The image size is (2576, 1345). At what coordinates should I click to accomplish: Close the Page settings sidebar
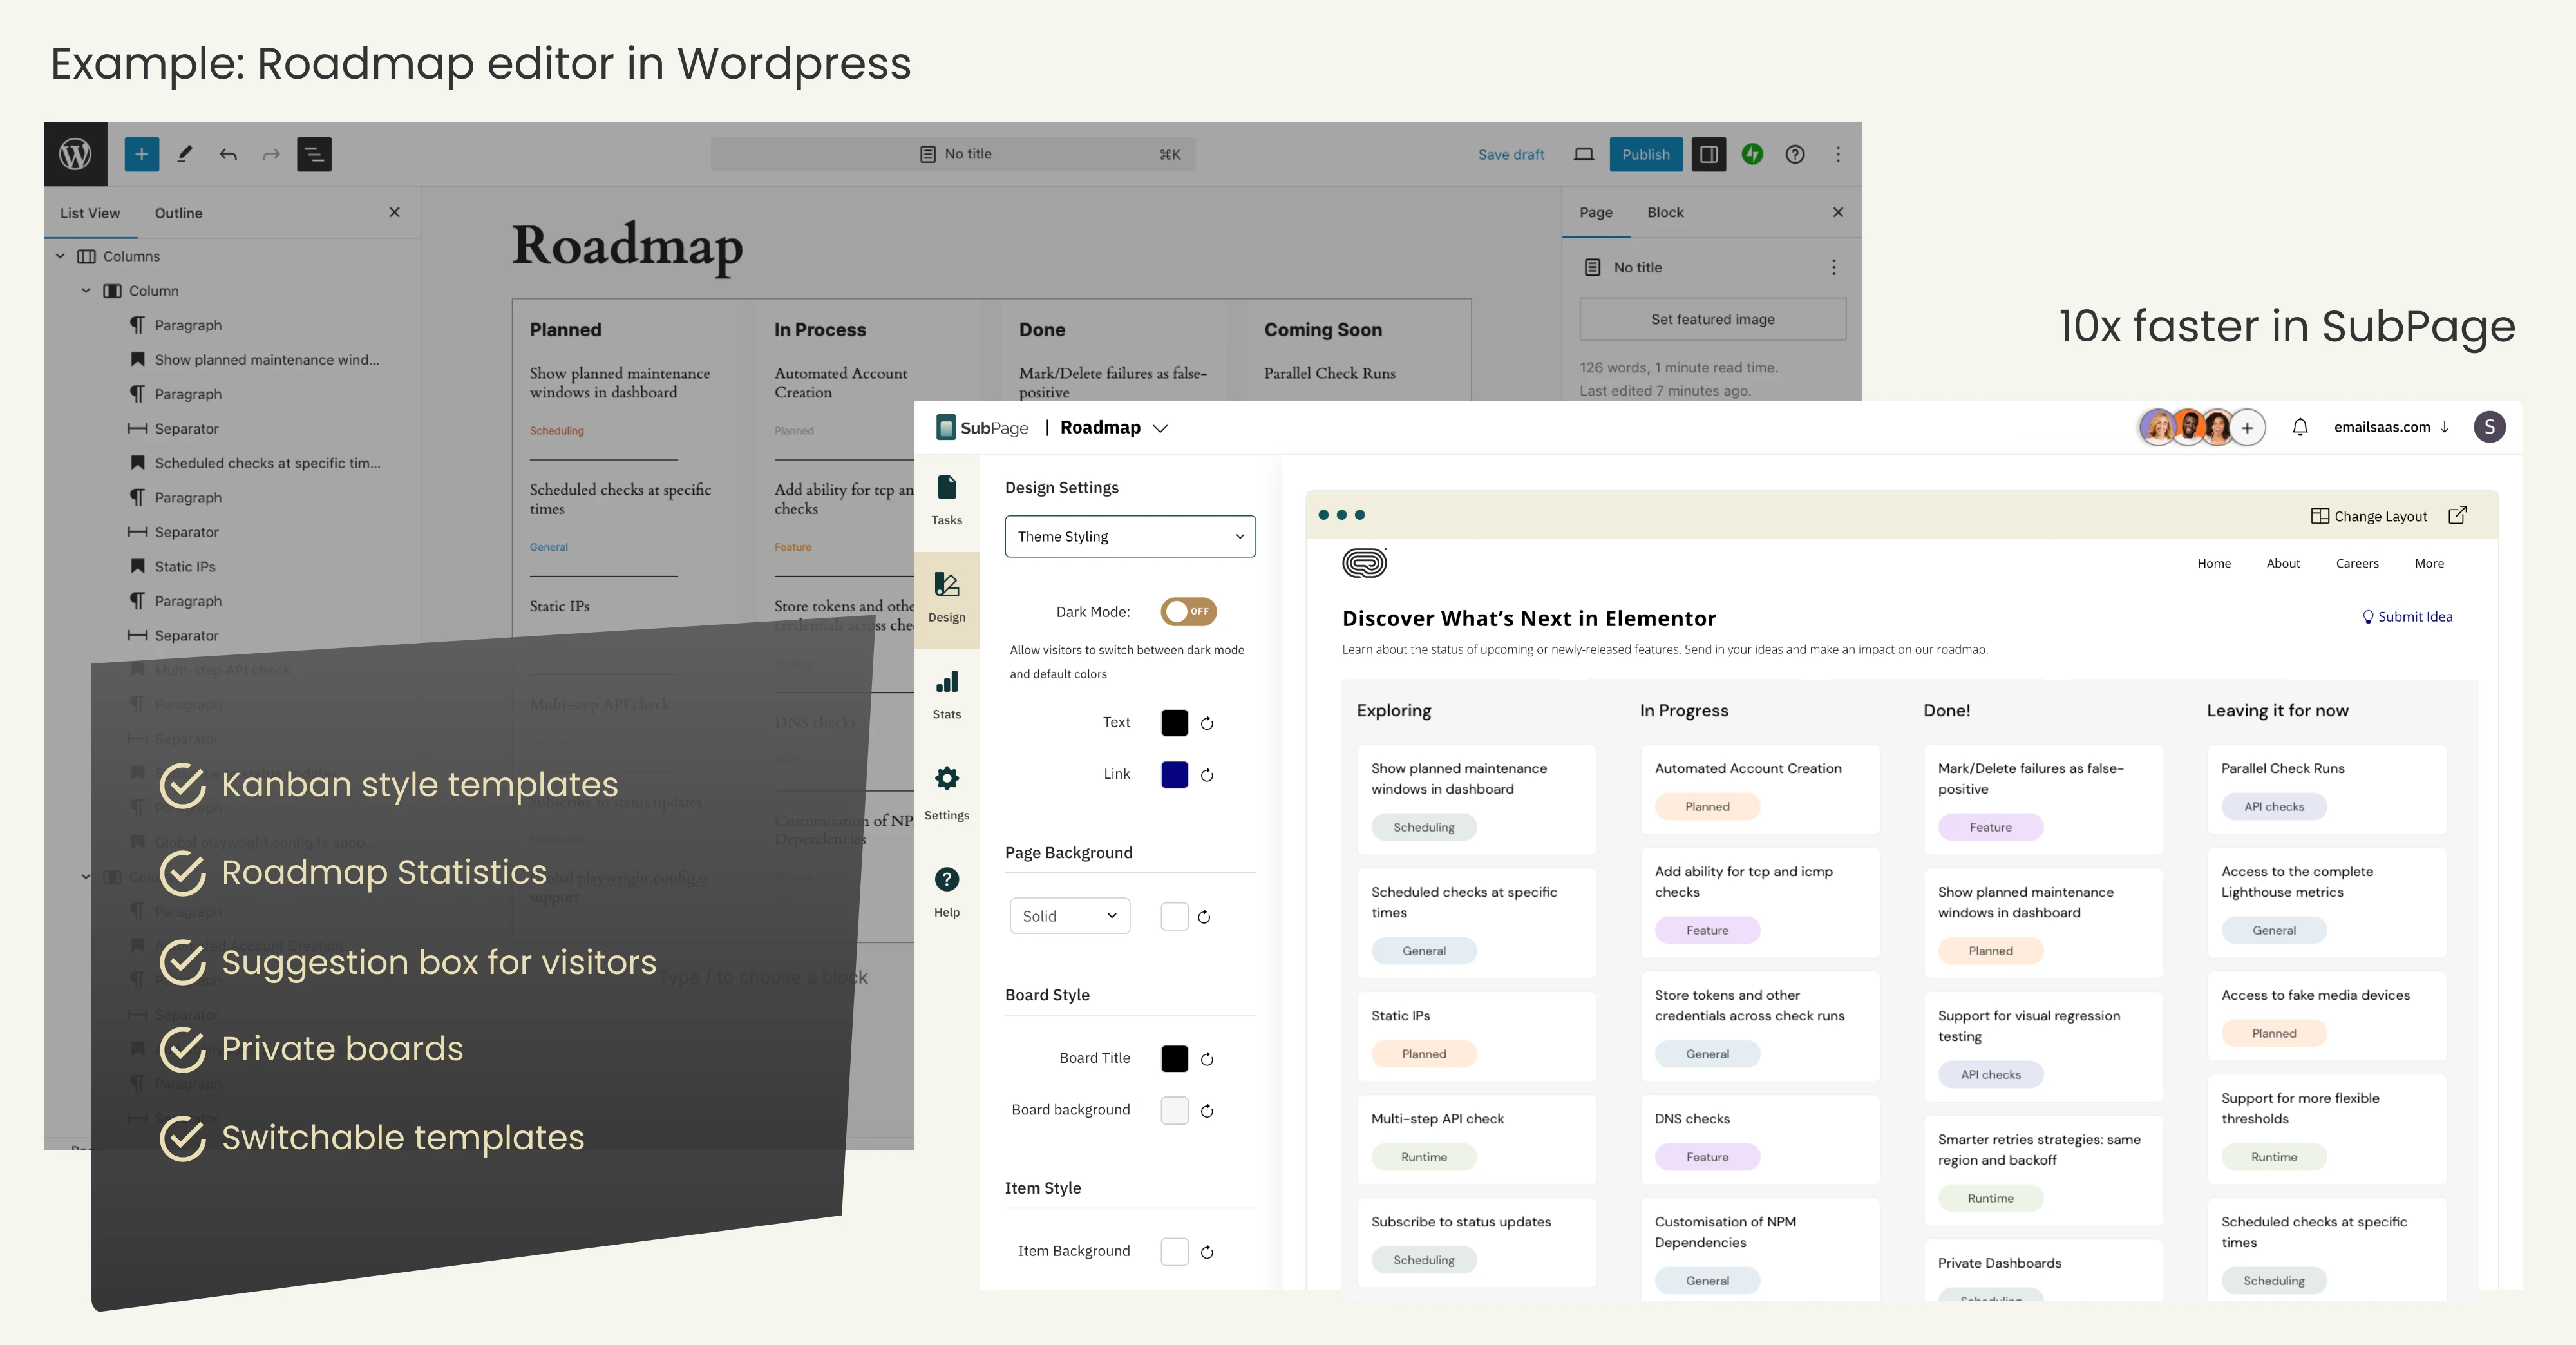(x=1838, y=212)
